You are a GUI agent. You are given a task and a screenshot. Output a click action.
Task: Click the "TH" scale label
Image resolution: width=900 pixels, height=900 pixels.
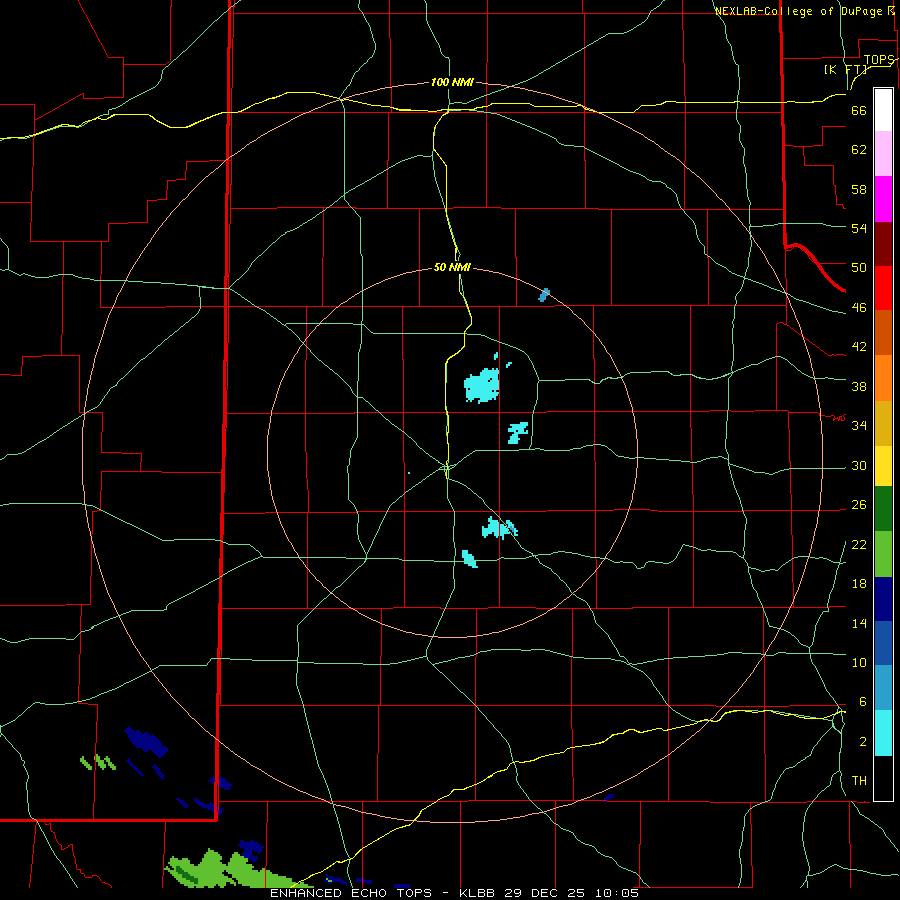(x=859, y=781)
